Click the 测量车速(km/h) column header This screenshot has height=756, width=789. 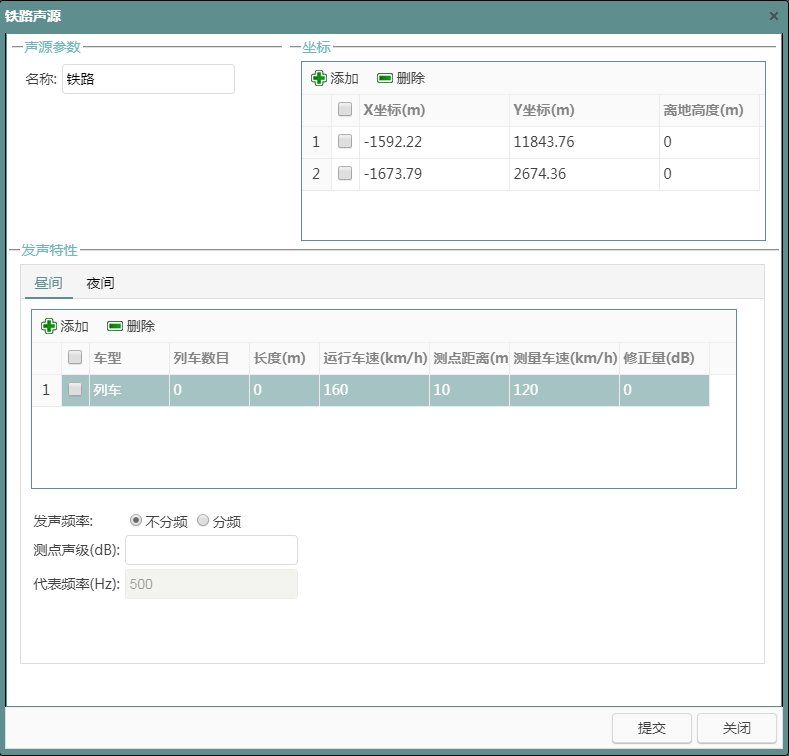[x=565, y=358]
